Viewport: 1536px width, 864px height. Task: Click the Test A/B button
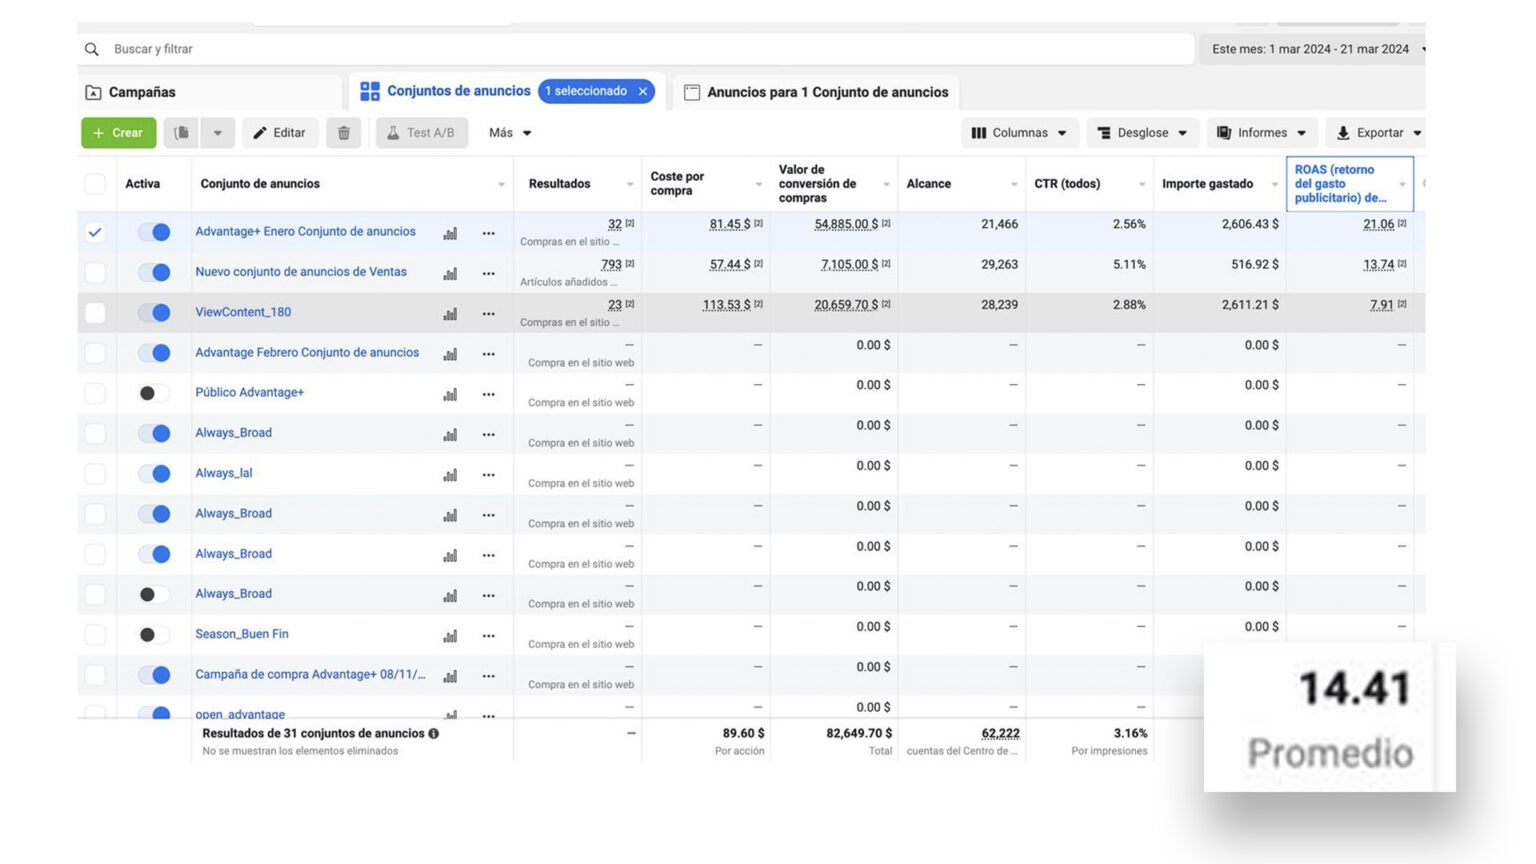(x=421, y=132)
